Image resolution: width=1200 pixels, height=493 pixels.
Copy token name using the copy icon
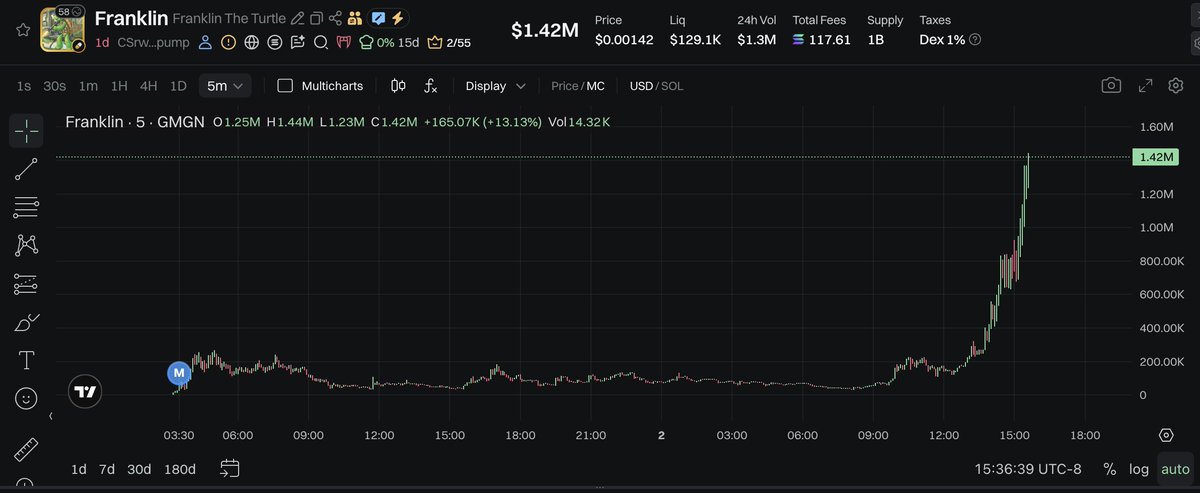tap(316, 18)
